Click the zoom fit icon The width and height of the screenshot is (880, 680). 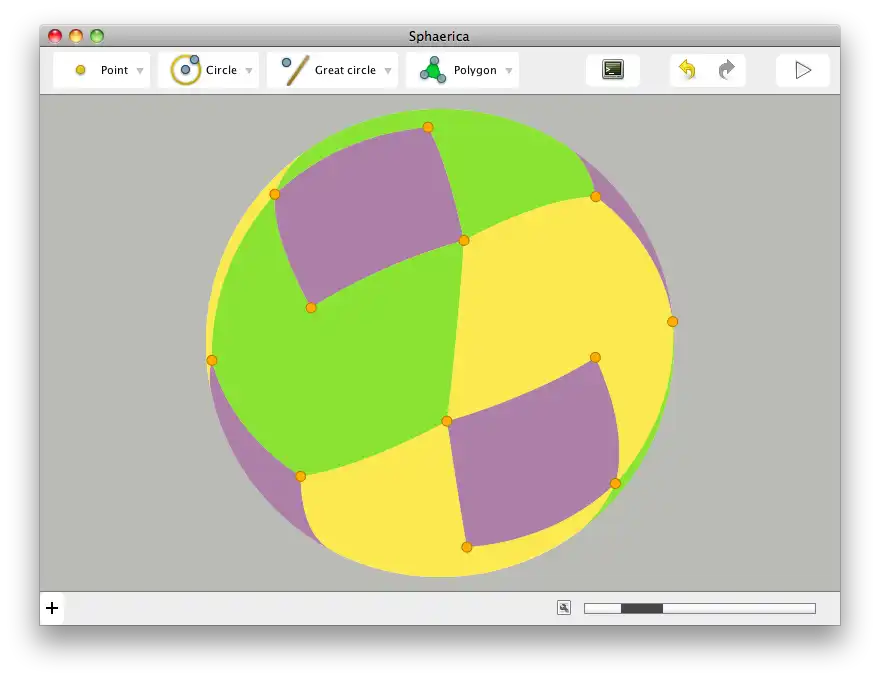click(564, 608)
